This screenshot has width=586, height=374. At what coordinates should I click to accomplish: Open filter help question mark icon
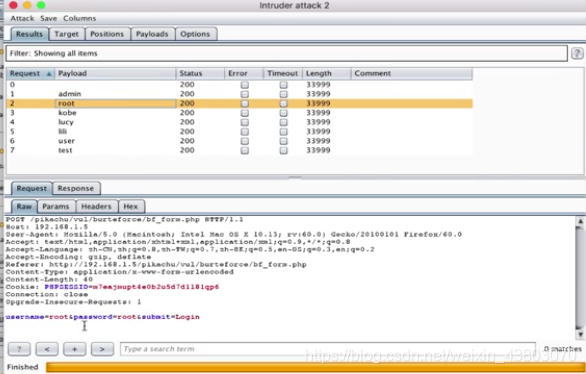(x=577, y=53)
